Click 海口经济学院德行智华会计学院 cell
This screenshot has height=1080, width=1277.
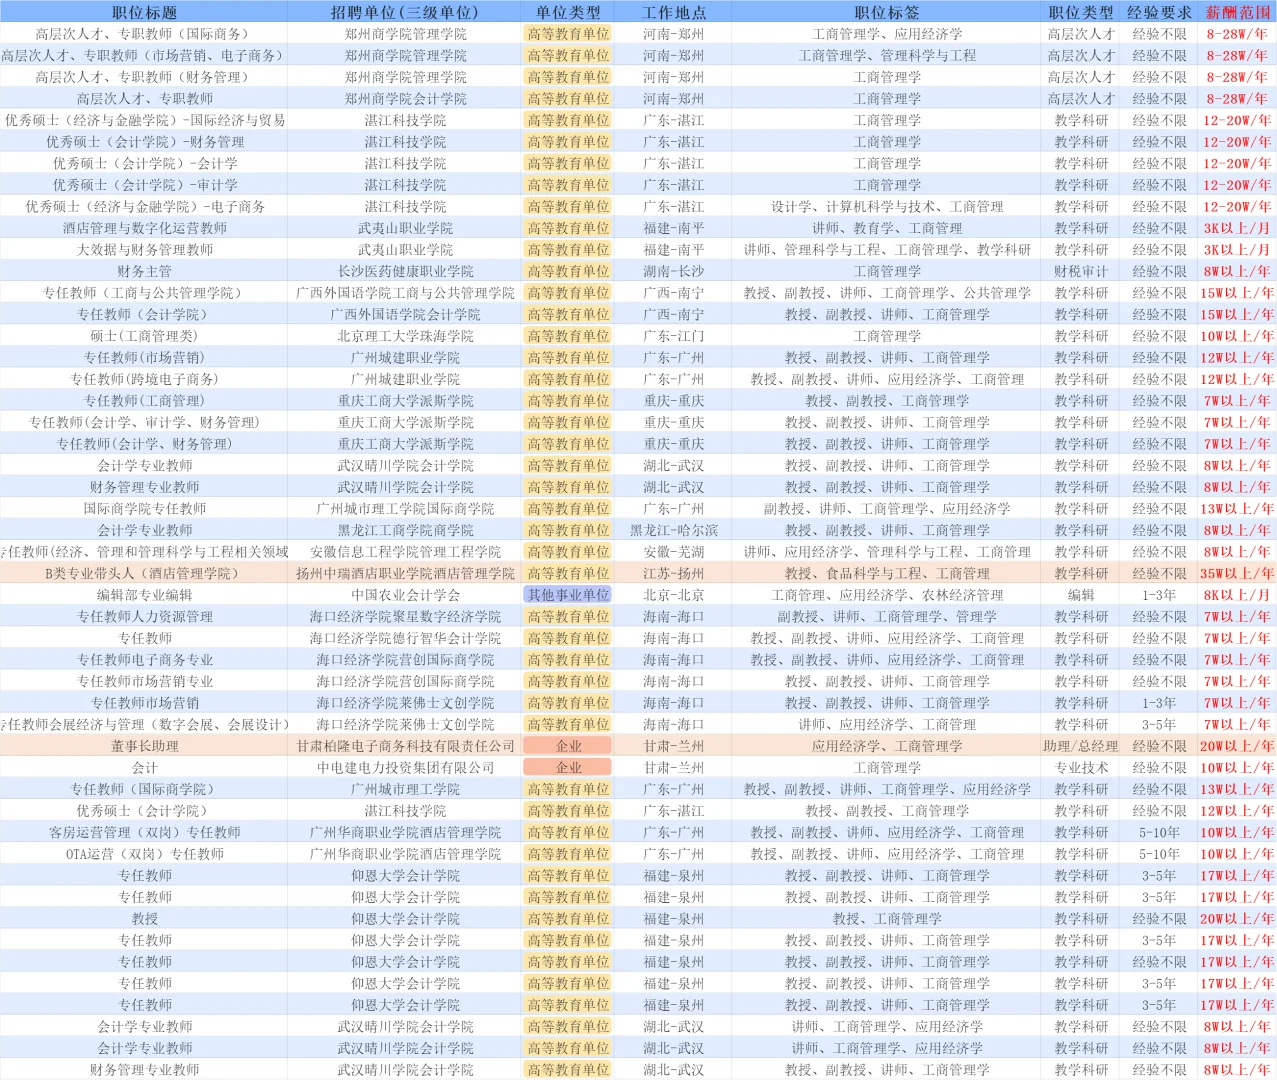coord(405,638)
